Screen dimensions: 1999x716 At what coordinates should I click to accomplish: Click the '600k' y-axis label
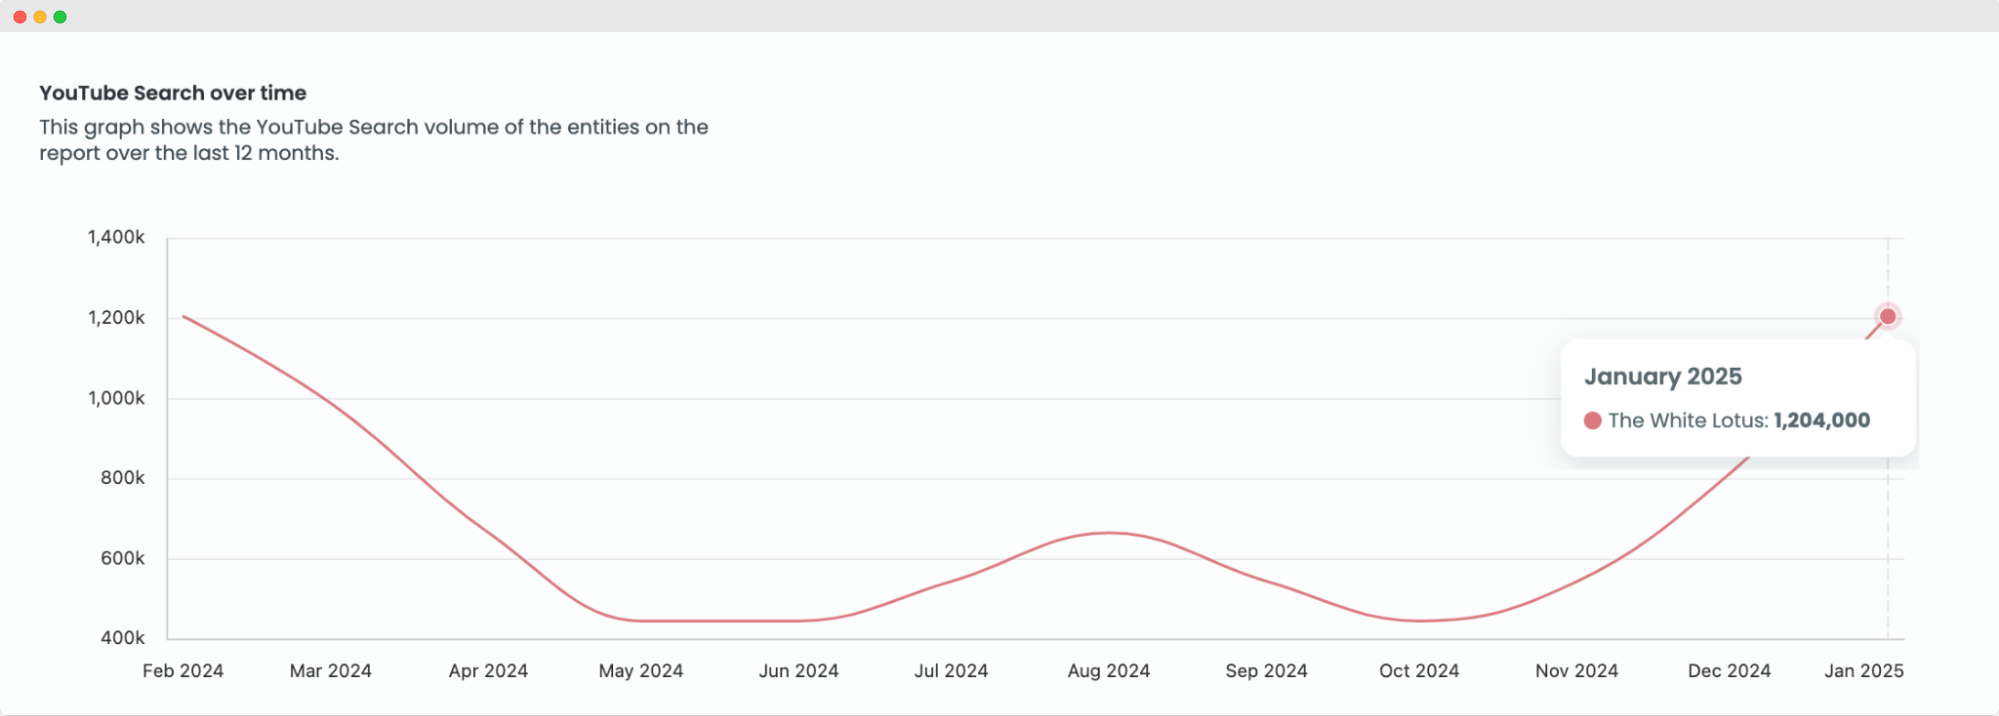(123, 559)
